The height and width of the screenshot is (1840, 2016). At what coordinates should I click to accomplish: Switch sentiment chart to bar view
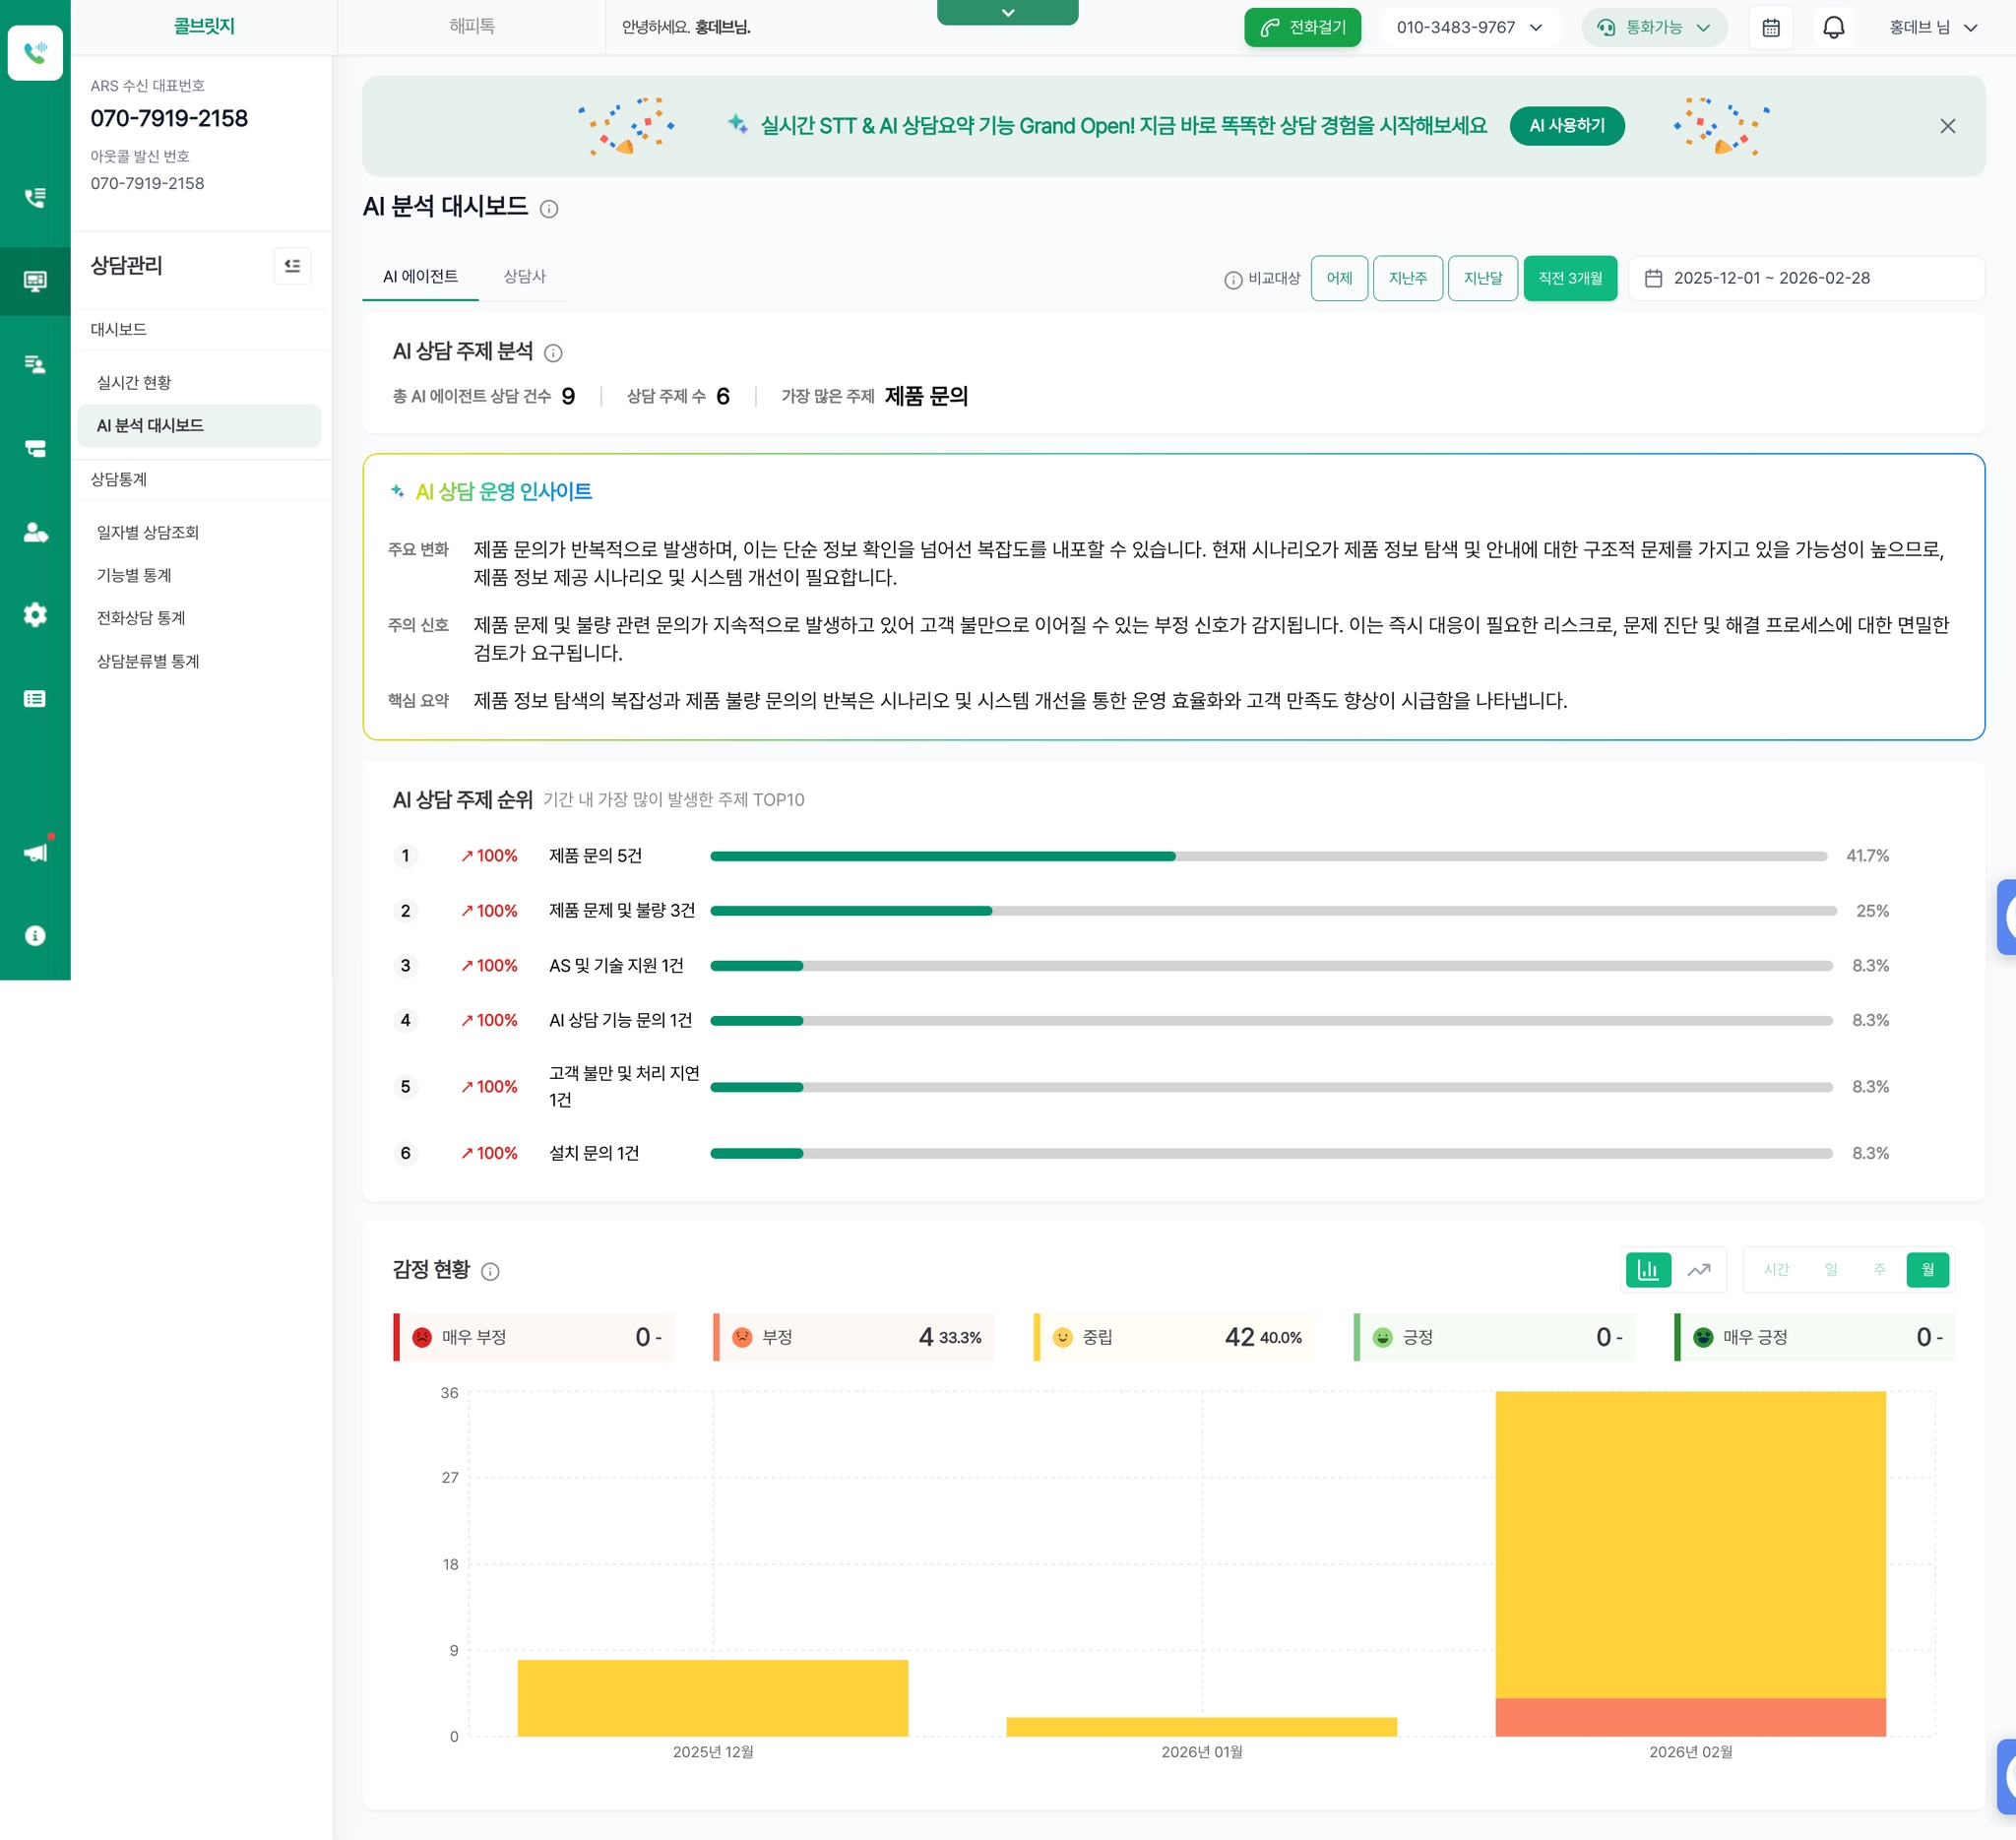pyautogui.click(x=1647, y=1269)
